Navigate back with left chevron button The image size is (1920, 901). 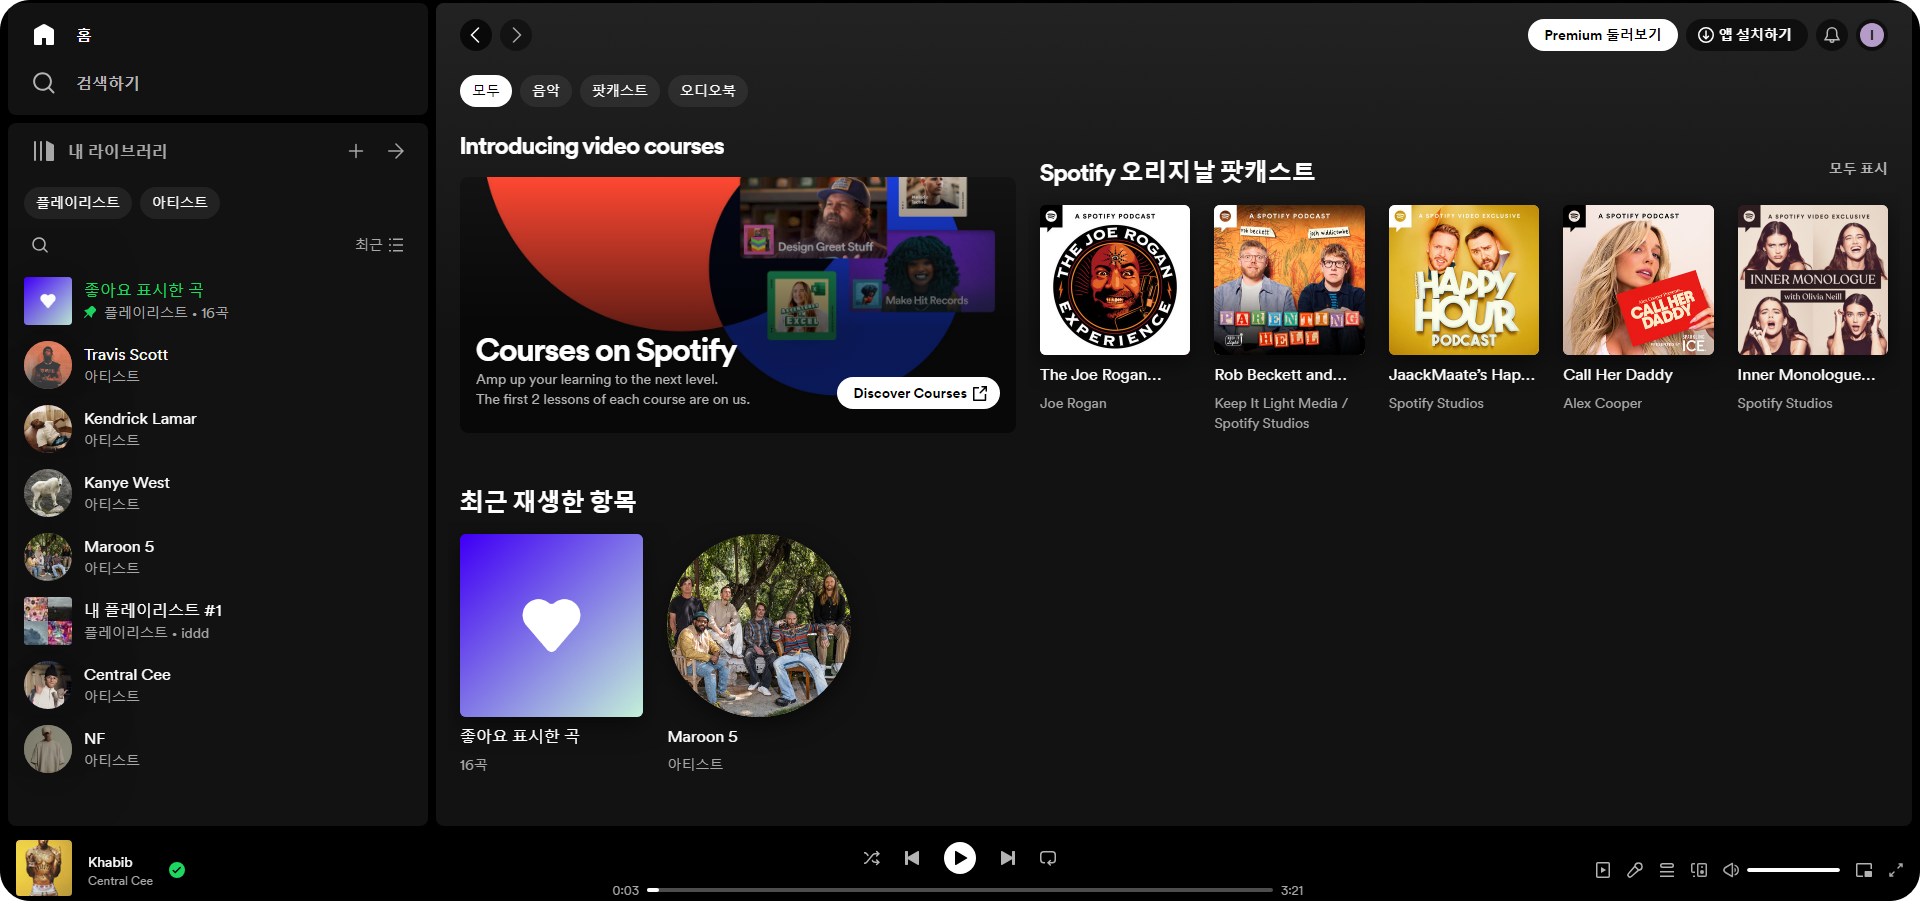click(x=476, y=35)
